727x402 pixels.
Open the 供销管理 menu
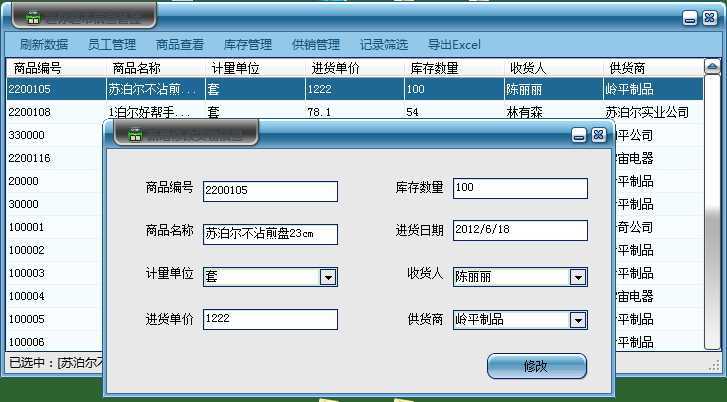pyautogui.click(x=316, y=45)
